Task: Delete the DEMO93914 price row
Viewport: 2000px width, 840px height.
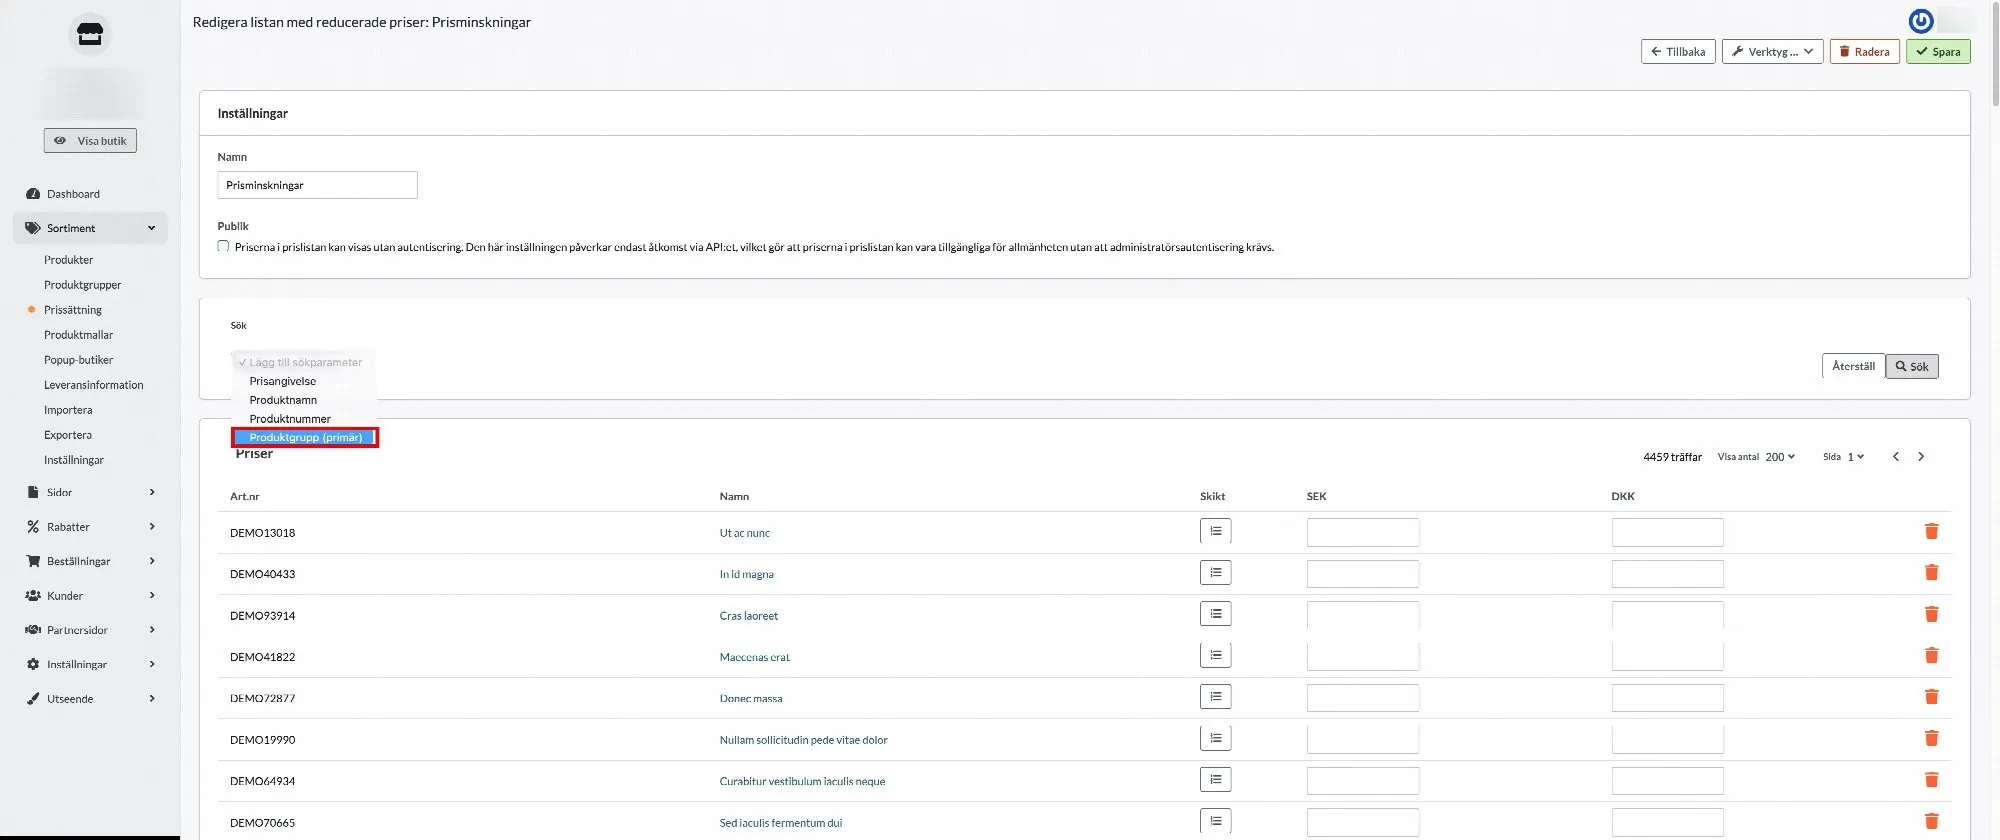Action: (x=1931, y=614)
